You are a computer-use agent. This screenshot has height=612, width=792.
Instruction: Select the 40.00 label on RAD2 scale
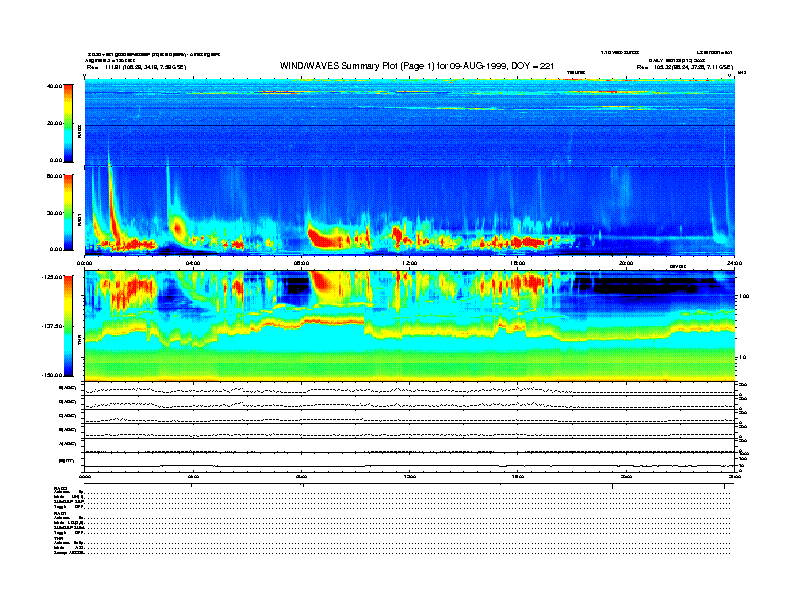tap(54, 86)
